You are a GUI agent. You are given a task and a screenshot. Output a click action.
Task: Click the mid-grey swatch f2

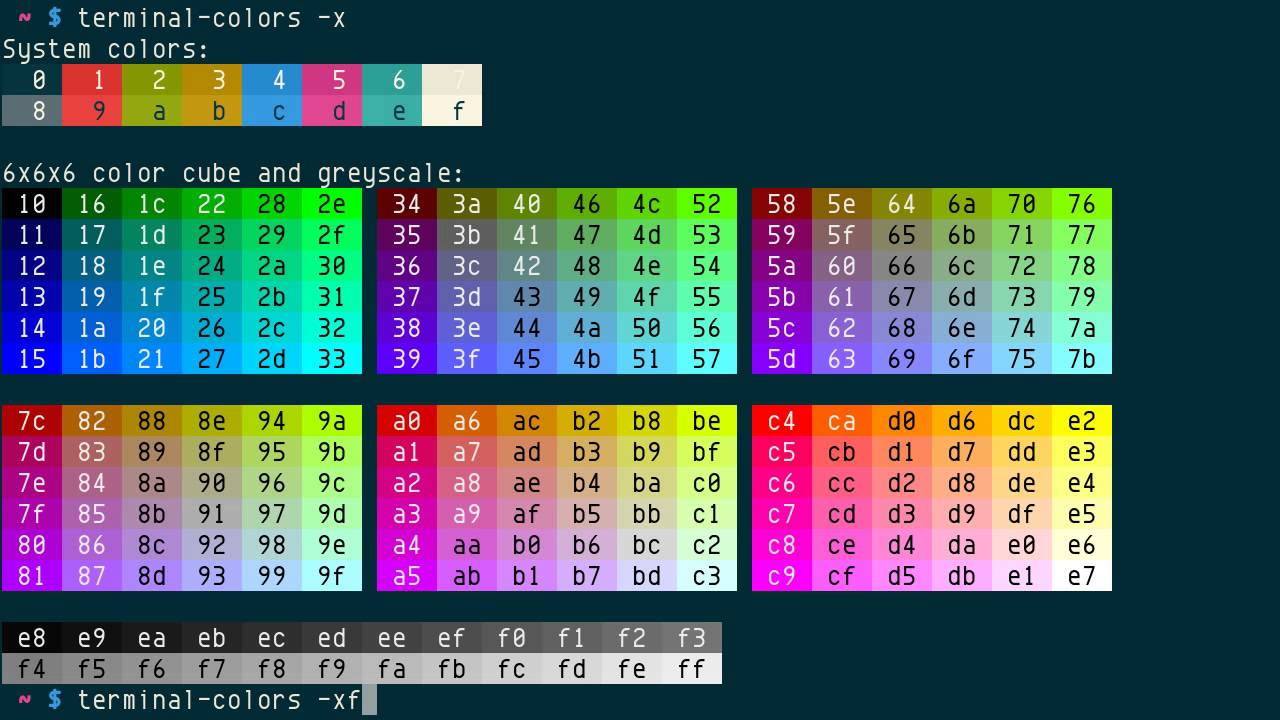[x=631, y=638]
